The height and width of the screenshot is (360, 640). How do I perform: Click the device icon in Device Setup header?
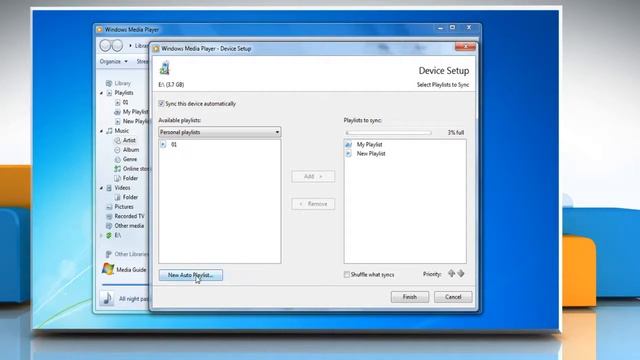click(x=165, y=68)
